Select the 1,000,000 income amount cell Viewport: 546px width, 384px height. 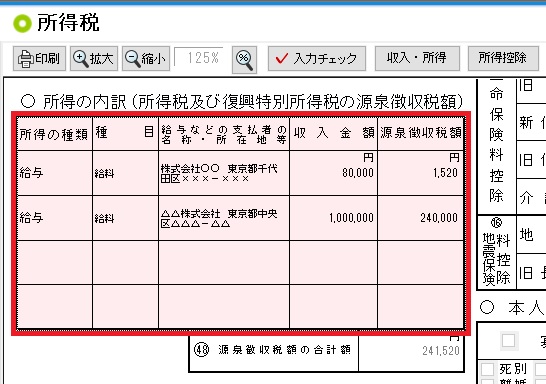pos(333,218)
